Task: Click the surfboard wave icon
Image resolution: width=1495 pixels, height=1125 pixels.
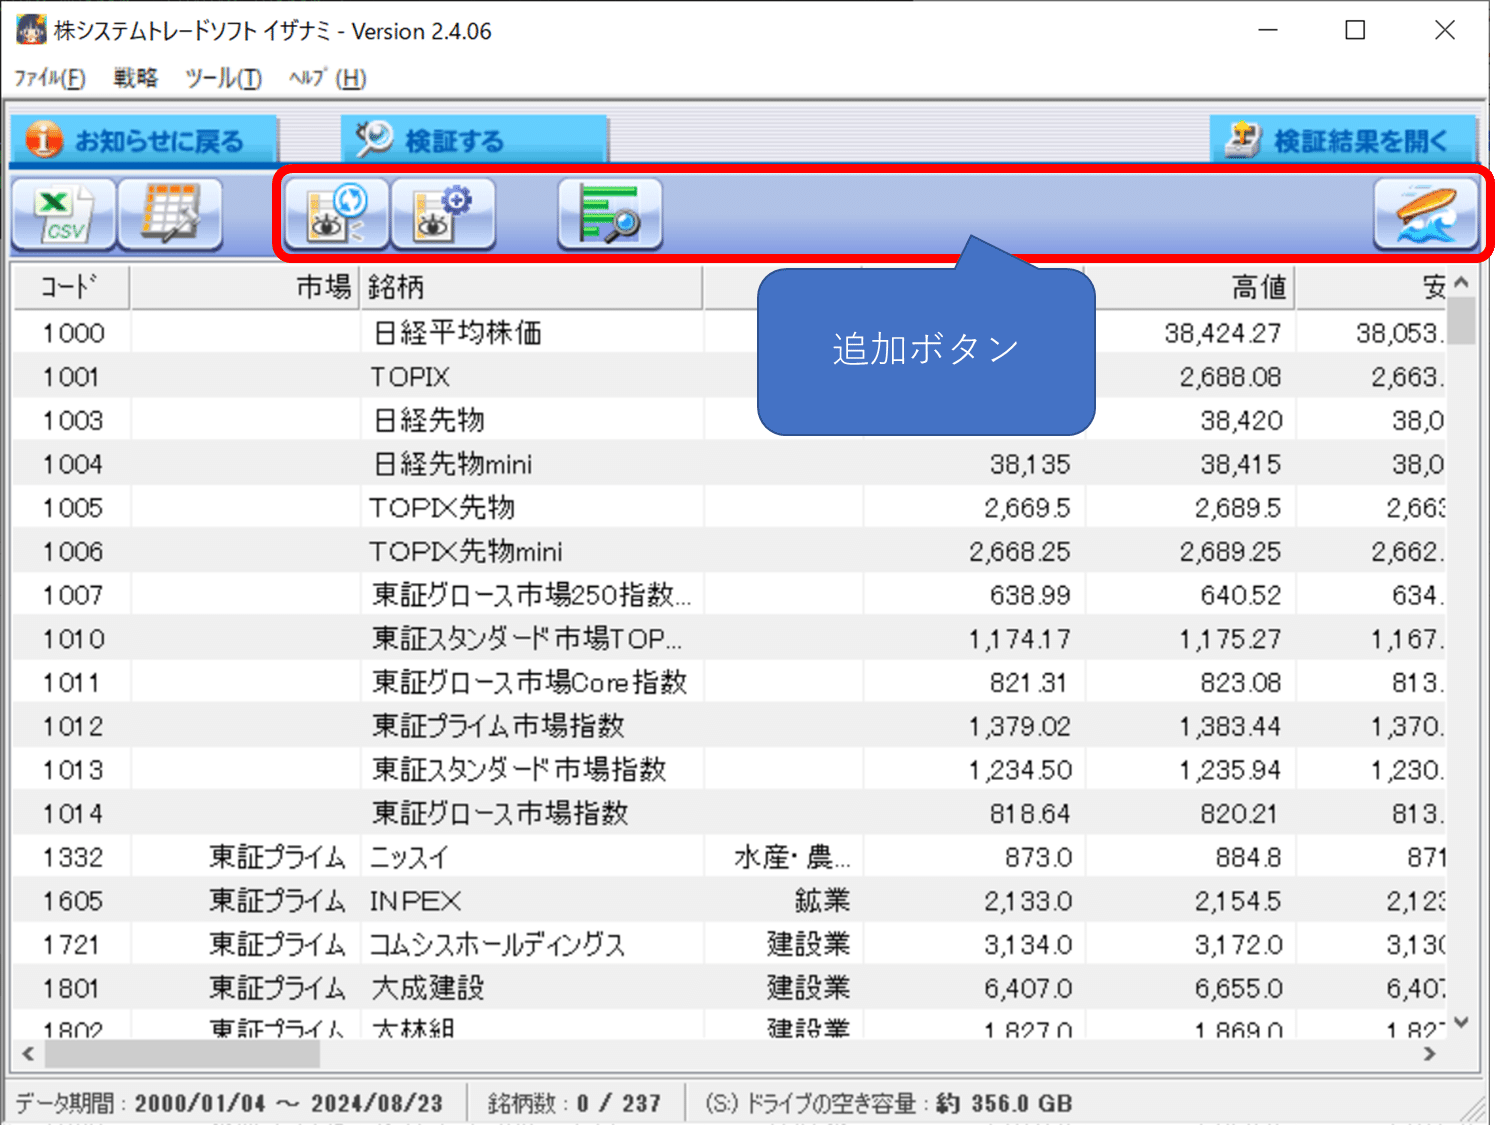Action: click(x=1426, y=214)
